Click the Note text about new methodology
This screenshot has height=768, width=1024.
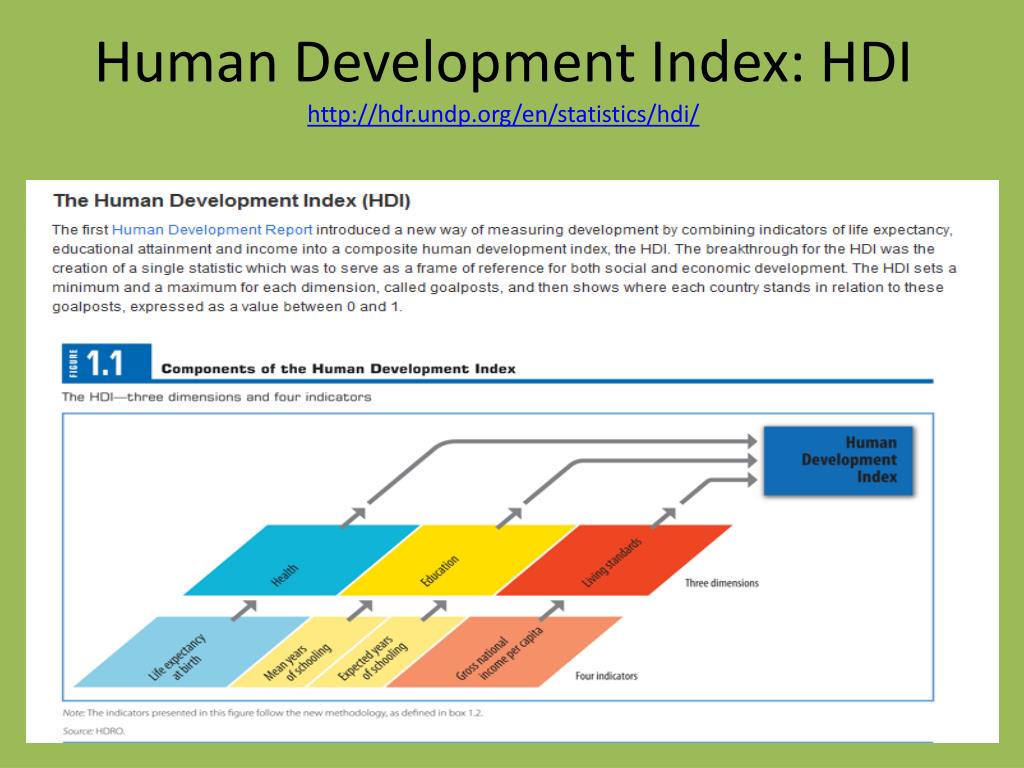[273, 712]
